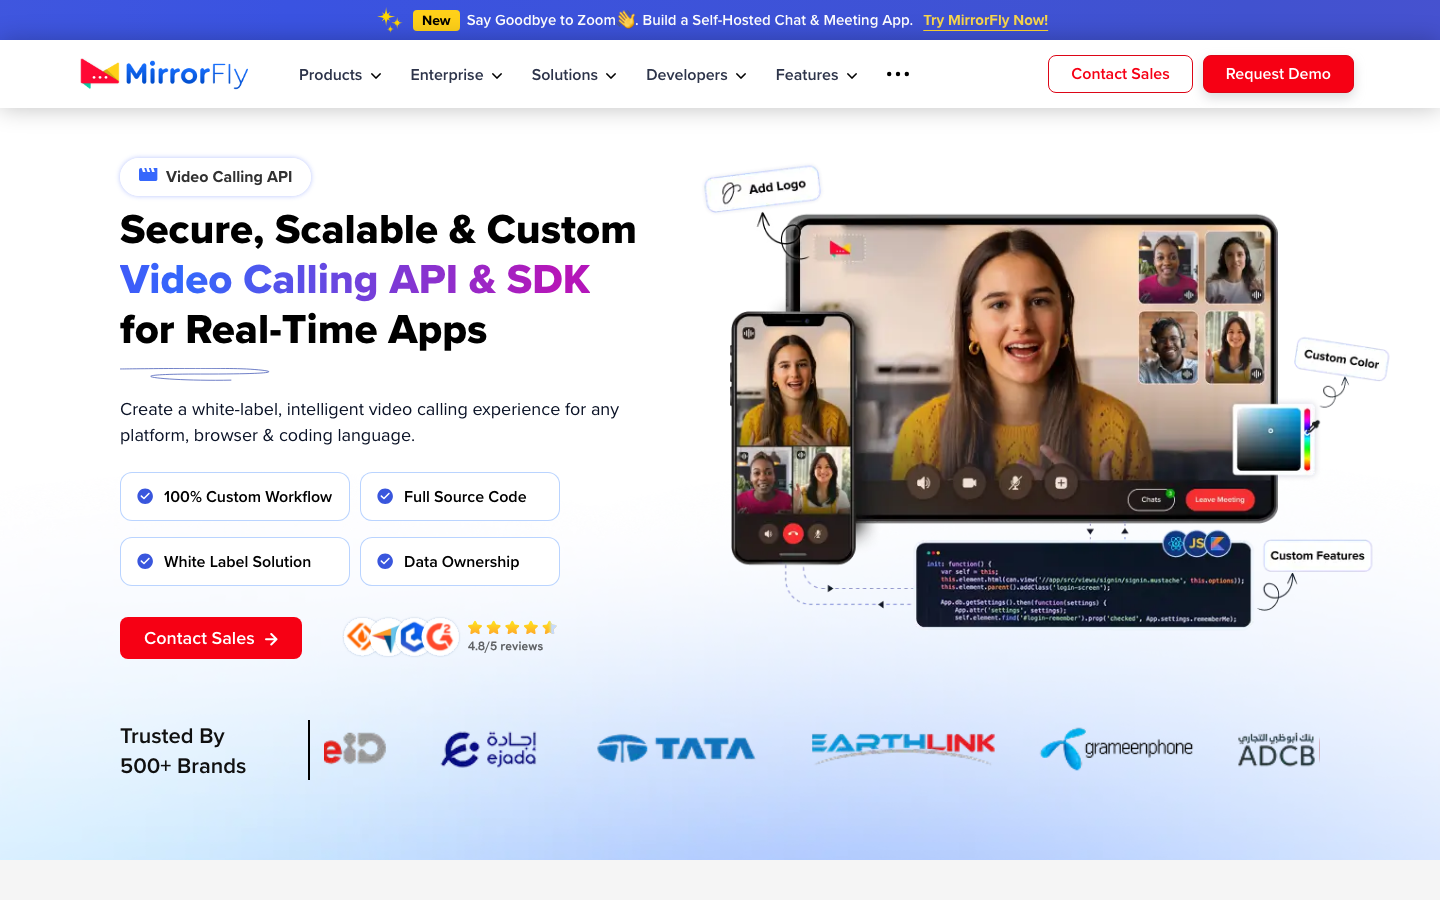1440x900 pixels.
Task: Click the video camera icon on the tablet
Action: pos(969,483)
